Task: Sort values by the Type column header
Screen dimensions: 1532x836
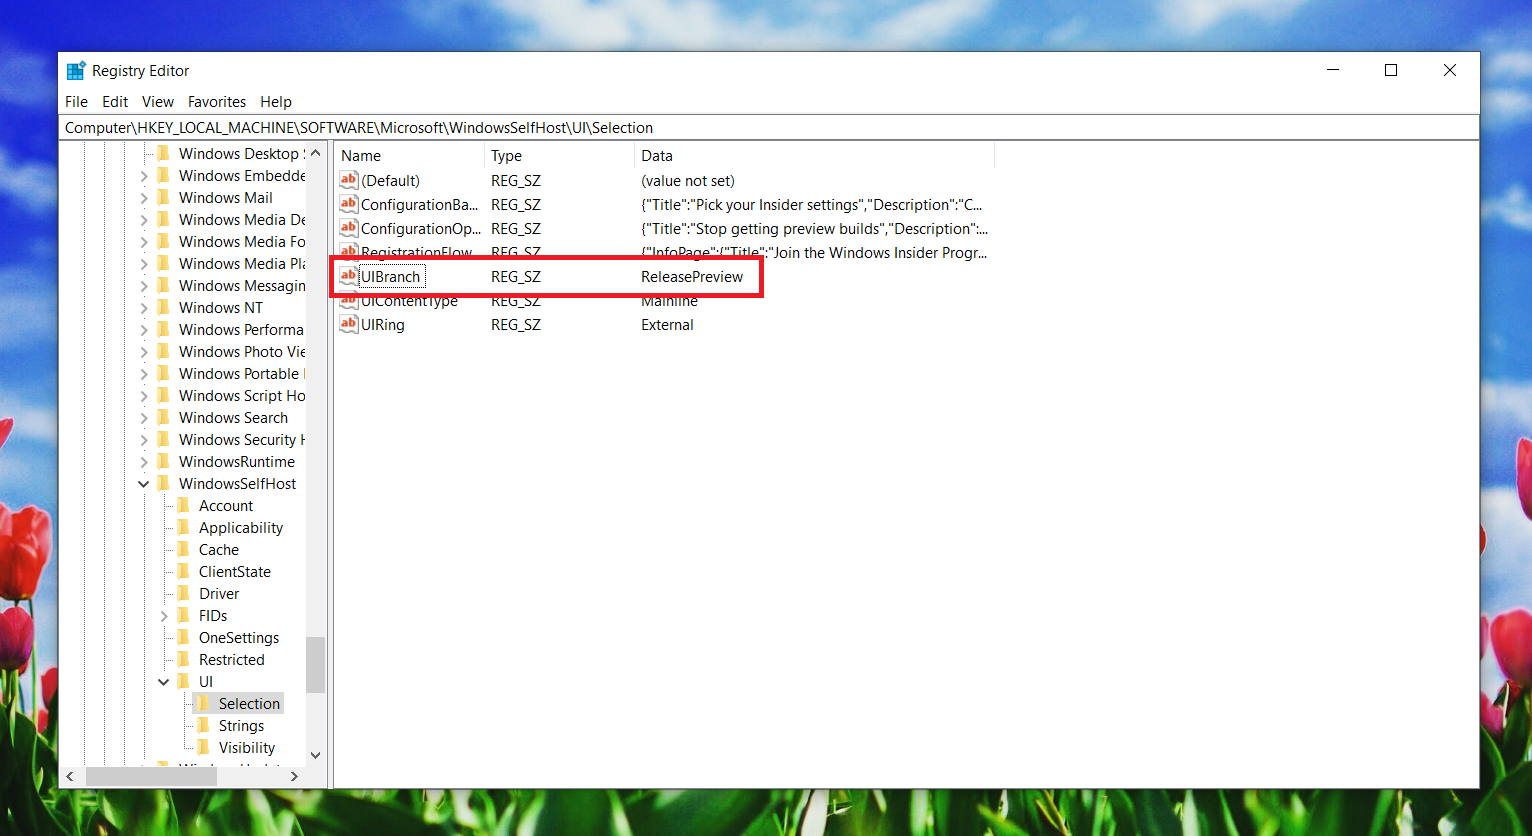Action: 506,155
